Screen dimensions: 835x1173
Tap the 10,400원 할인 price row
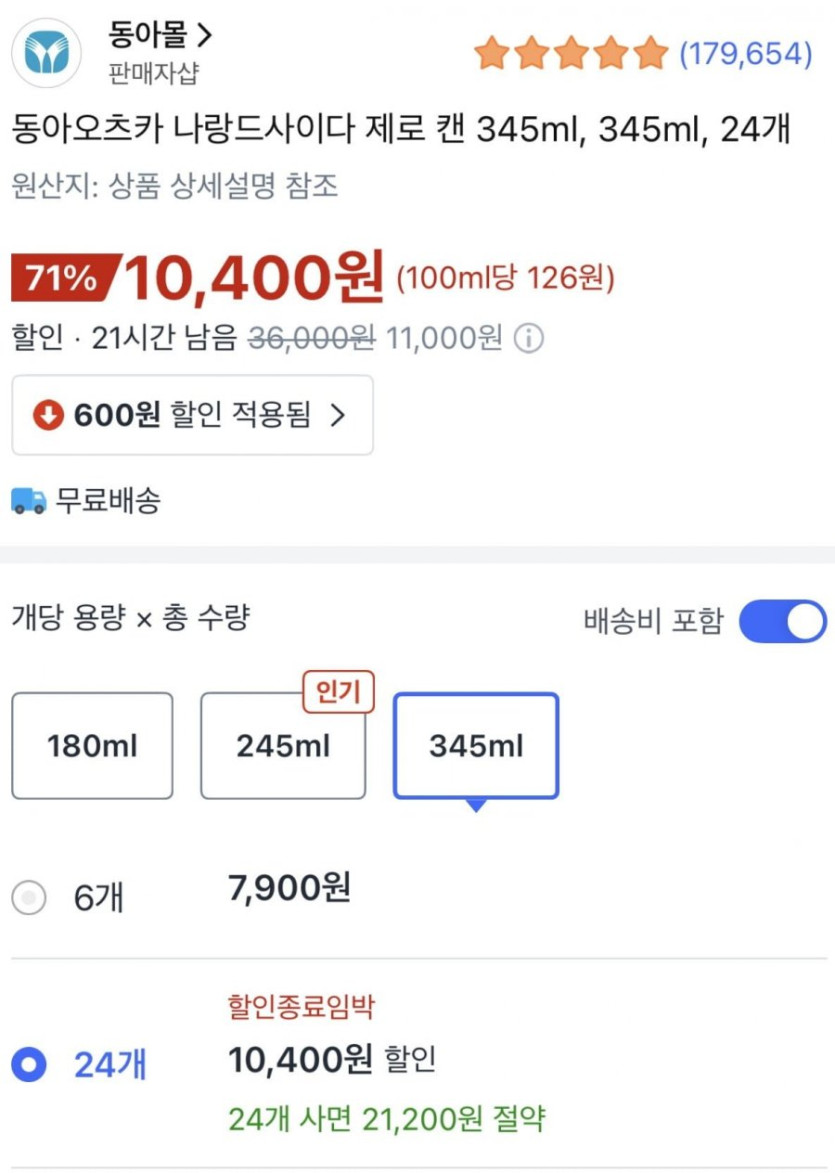point(331,1059)
